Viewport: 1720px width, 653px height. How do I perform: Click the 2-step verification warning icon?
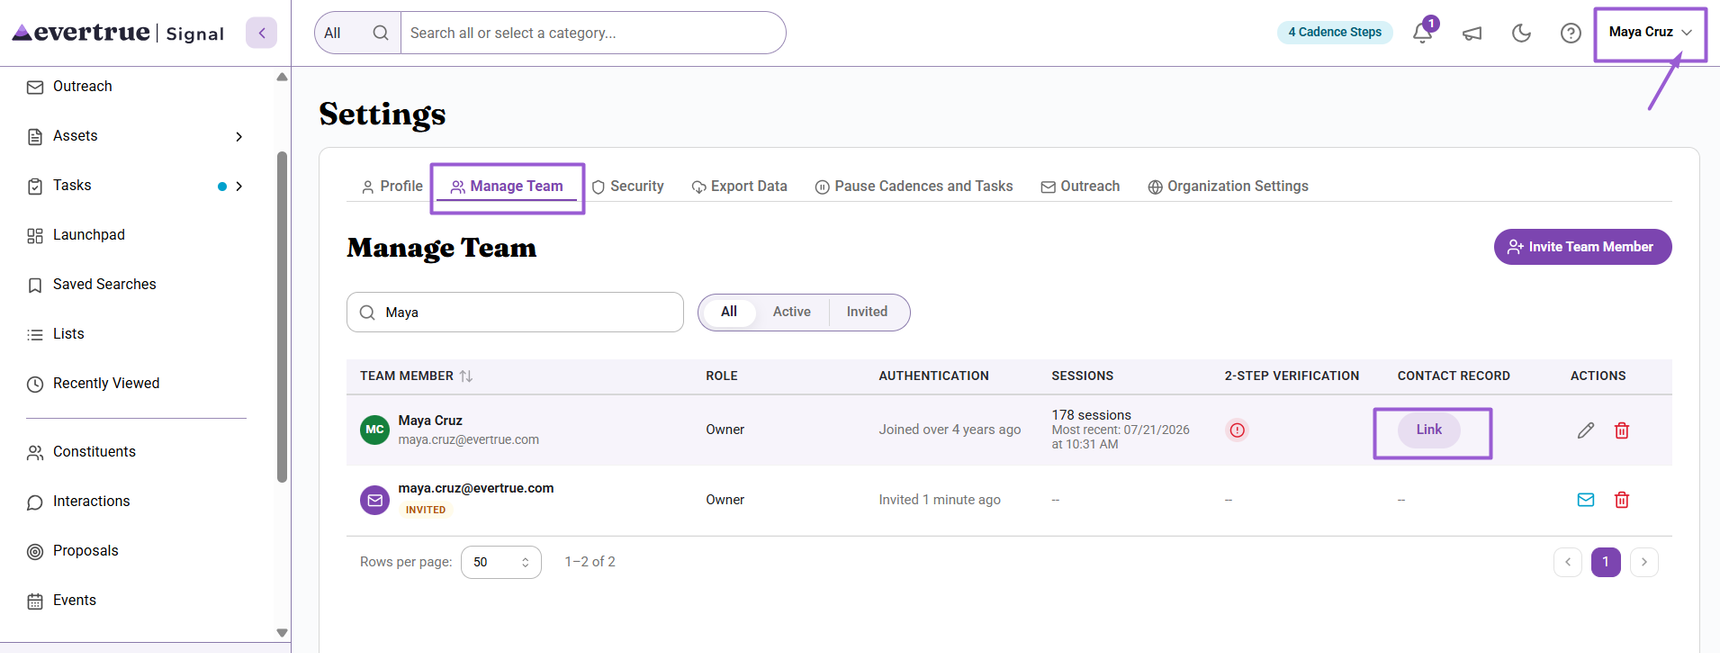tap(1237, 430)
